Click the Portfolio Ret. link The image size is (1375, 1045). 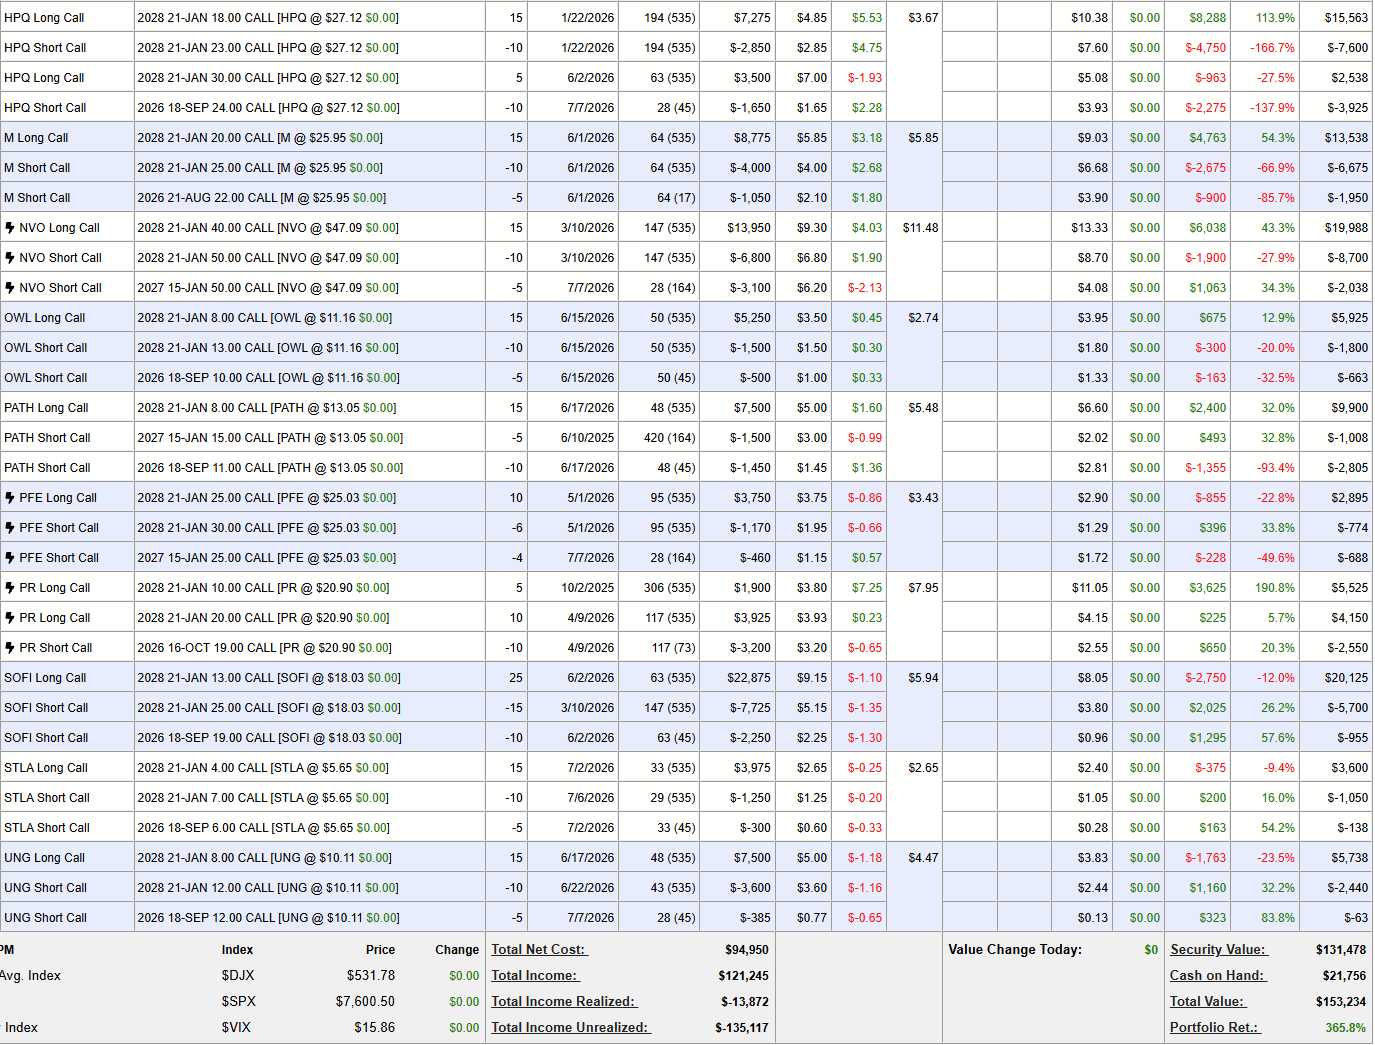pos(1215,1028)
